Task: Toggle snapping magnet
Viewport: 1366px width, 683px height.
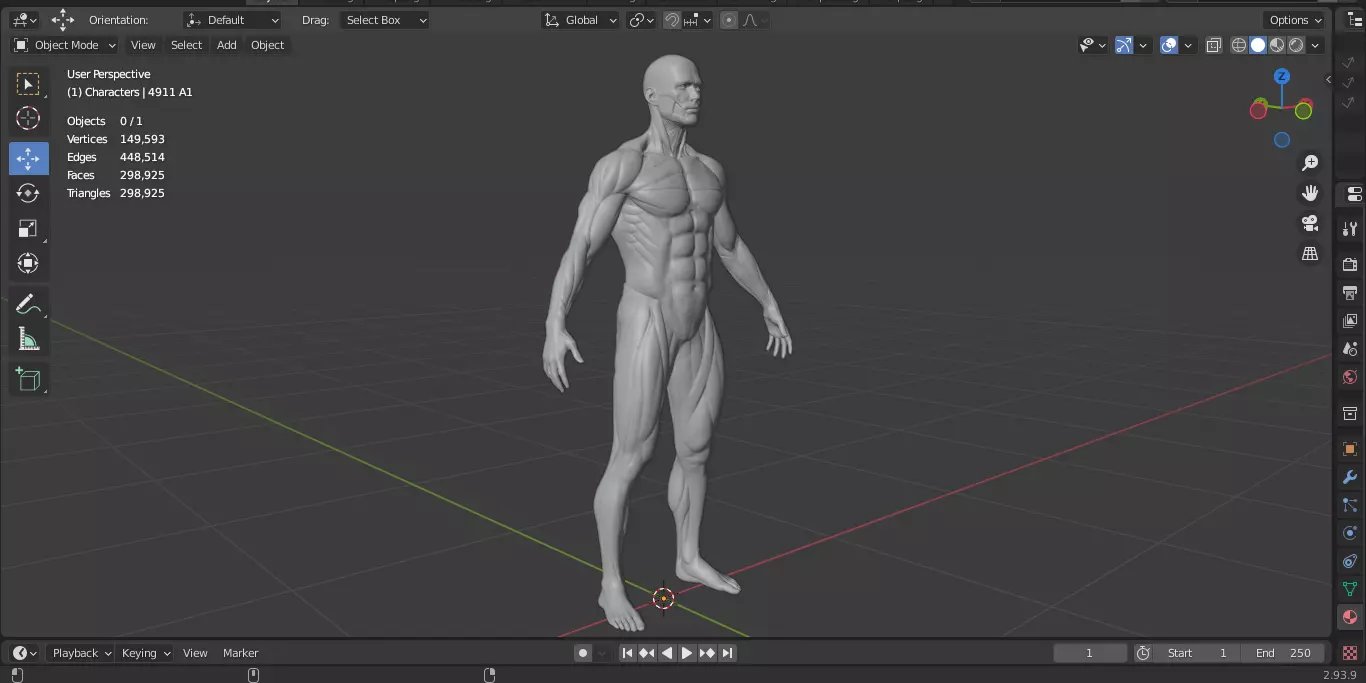Action: click(672, 20)
